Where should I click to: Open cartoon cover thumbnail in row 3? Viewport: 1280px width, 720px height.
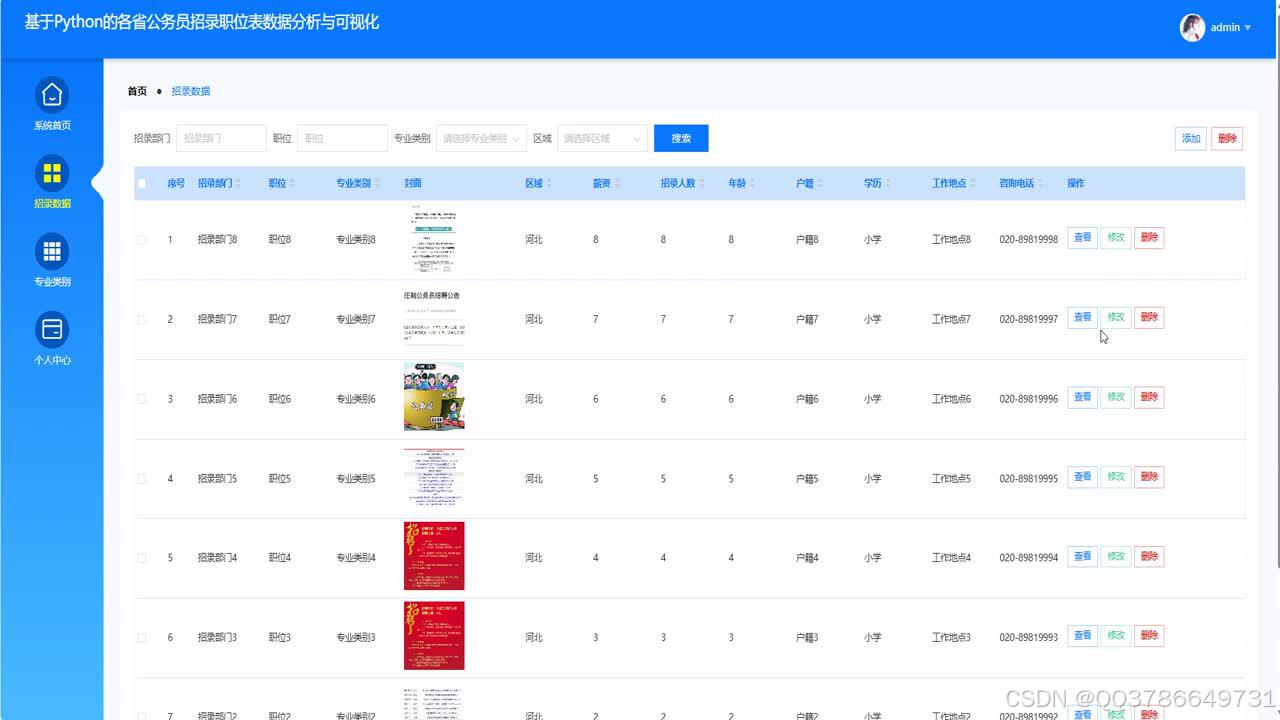pos(434,397)
